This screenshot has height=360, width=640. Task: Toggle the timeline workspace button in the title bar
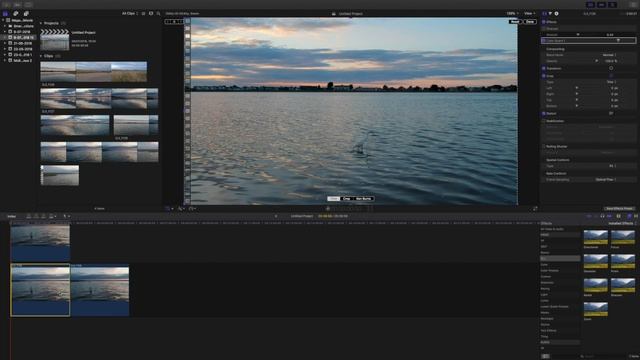click(601, 4)
